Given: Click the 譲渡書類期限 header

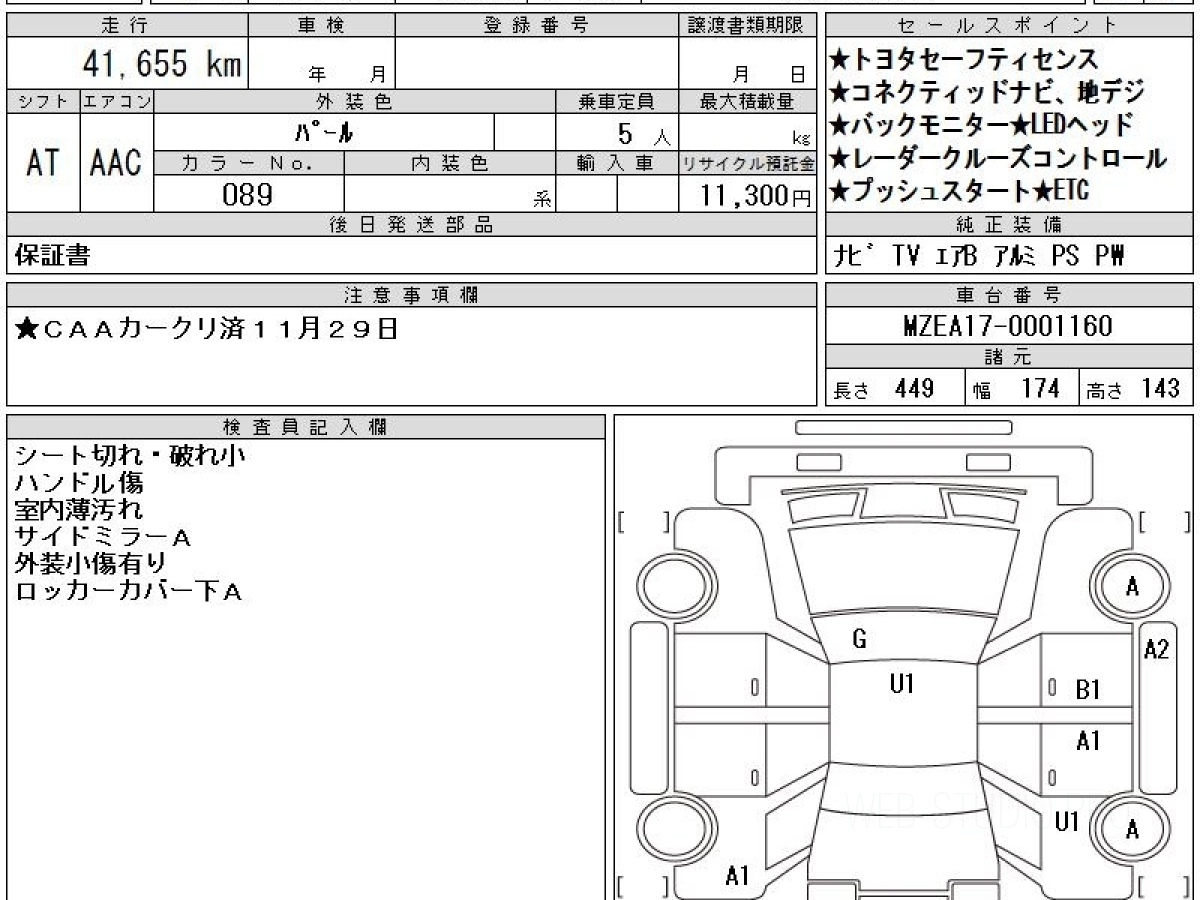Looking at the screenshot, I should tap(748, 26).
